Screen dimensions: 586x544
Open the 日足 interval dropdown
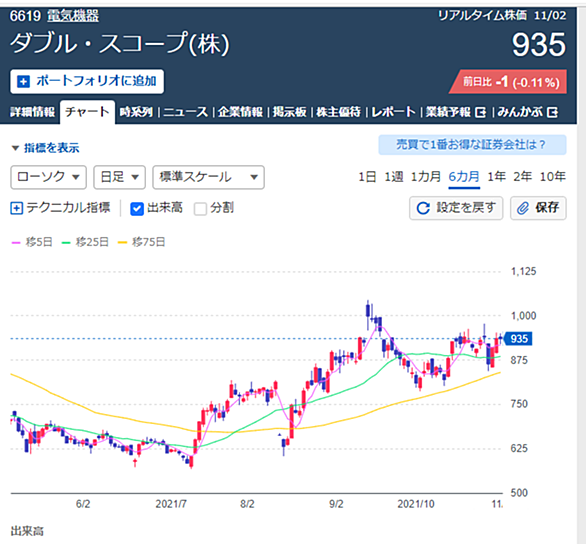(119, 177)
